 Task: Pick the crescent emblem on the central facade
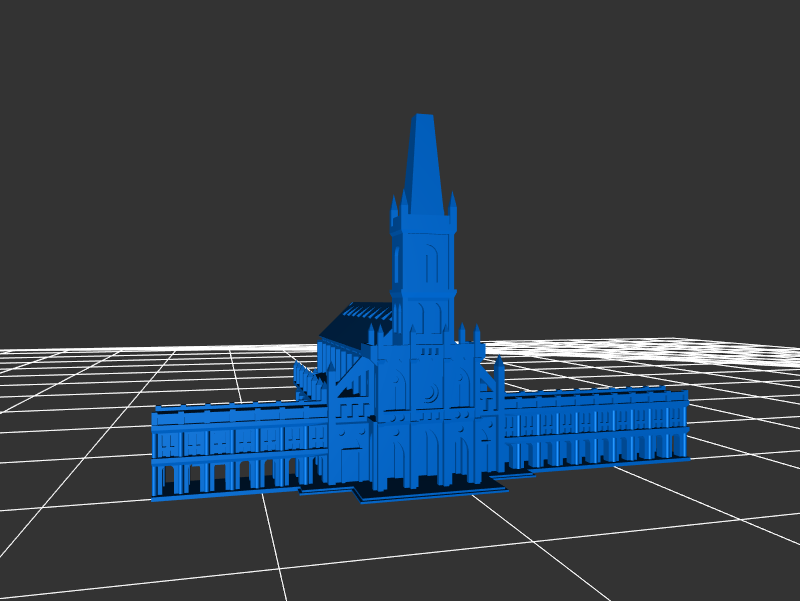coord(431,394)
